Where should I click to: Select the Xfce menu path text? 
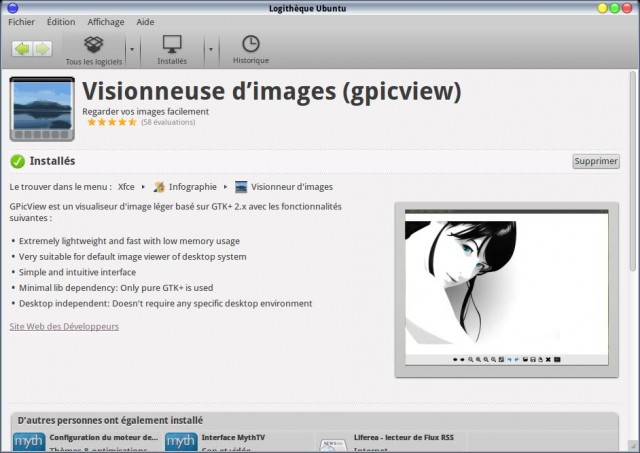point(126,187)
